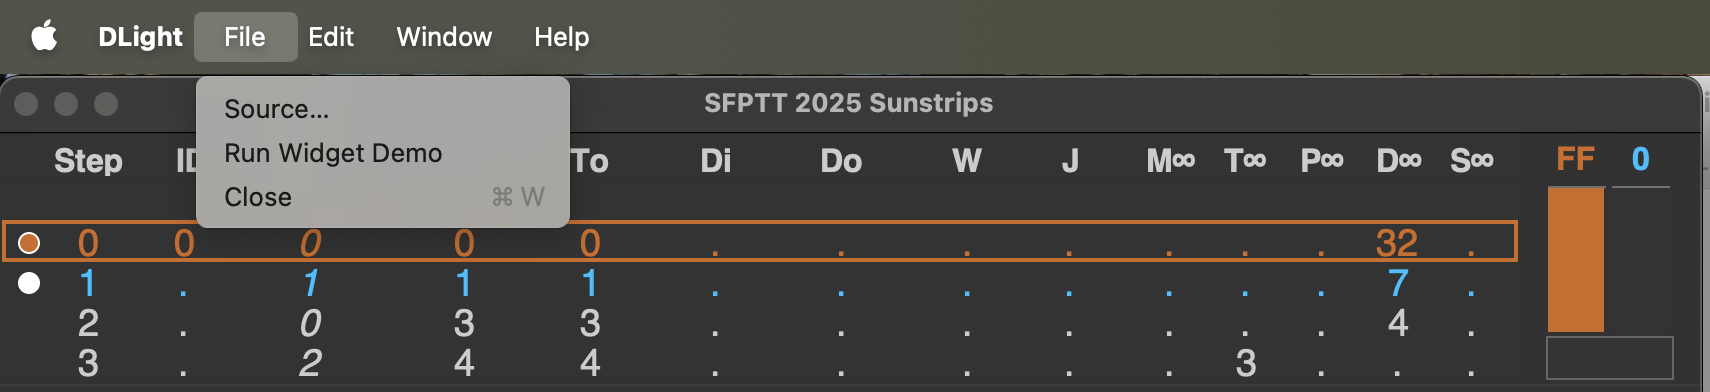Viewport: 1710px width, 392px height.
Task: Click the orange FF fader bar
Action: tap(1576, 260)
